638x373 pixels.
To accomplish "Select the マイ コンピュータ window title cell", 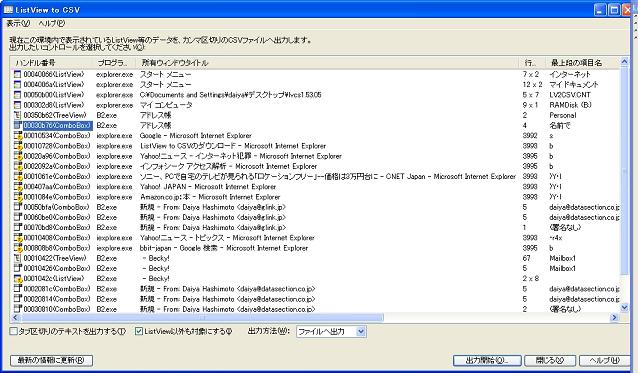I will (166, 105).
